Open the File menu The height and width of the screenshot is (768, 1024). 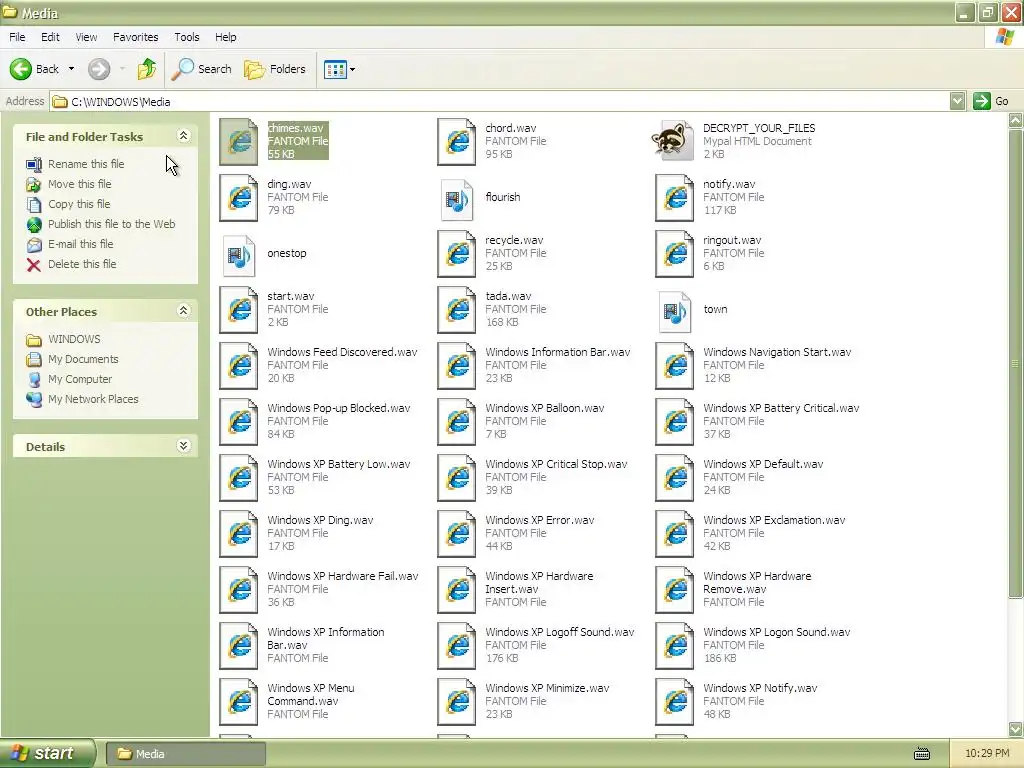(17, 37)
